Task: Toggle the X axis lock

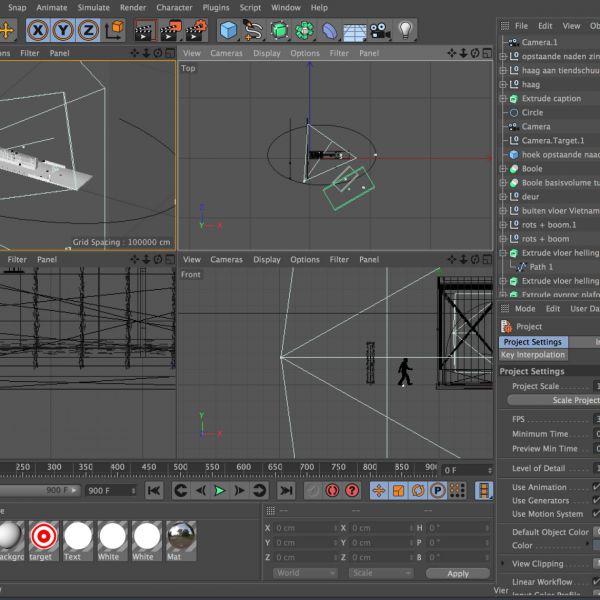Action: click(x=38, y=30)
